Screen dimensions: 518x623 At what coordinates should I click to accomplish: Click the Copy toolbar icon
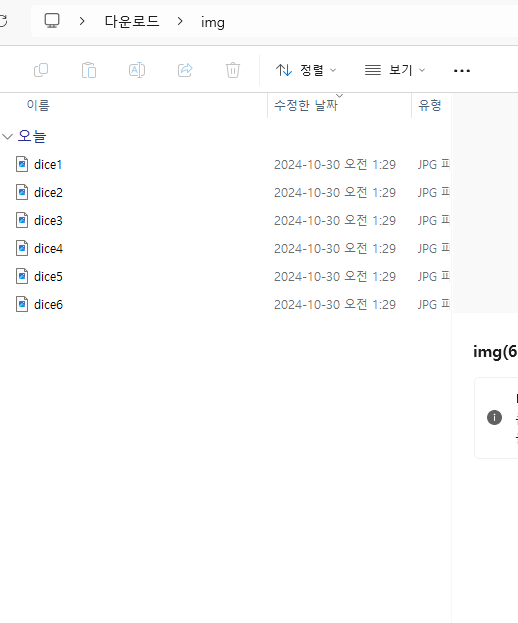pos(41,70)
